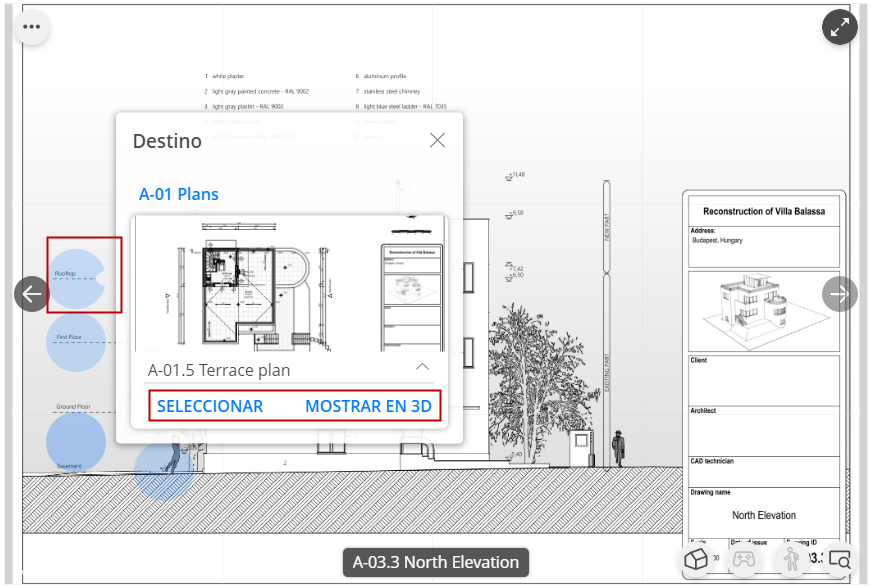Tap the First Floor blue hotspot marker

click(x=76, y=342)
